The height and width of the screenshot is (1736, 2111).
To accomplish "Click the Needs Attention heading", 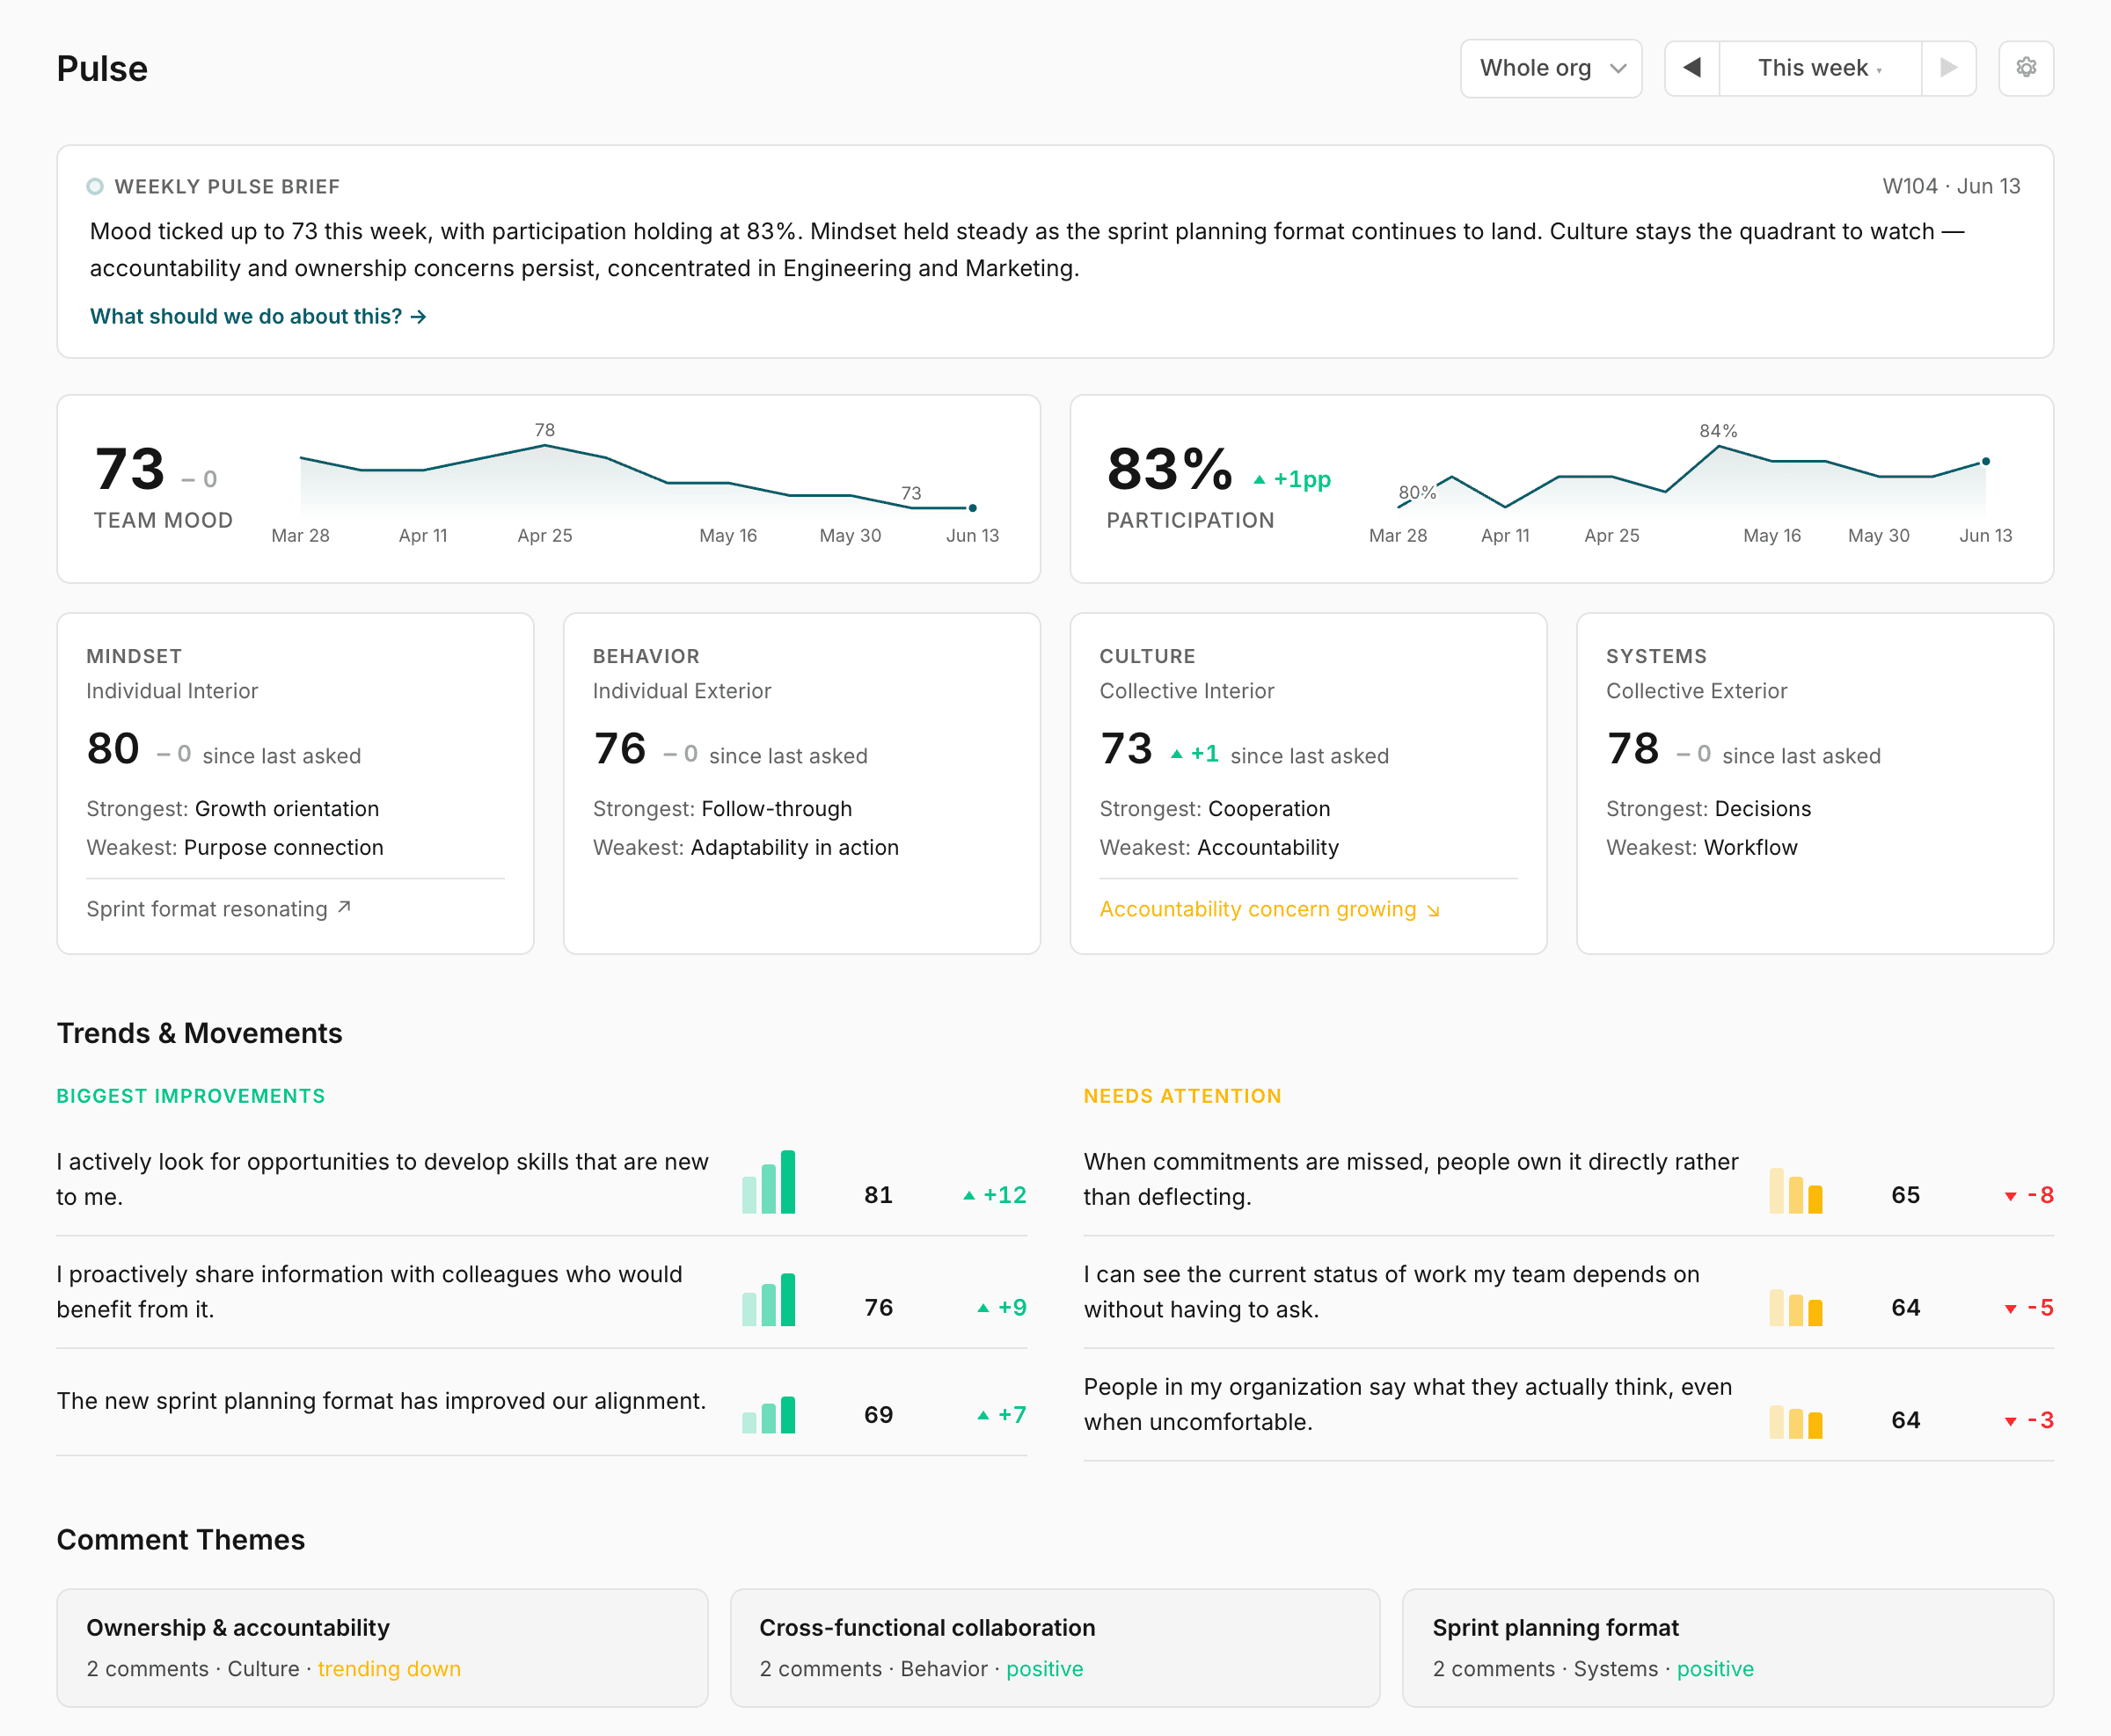I will coord(1182,1096).
